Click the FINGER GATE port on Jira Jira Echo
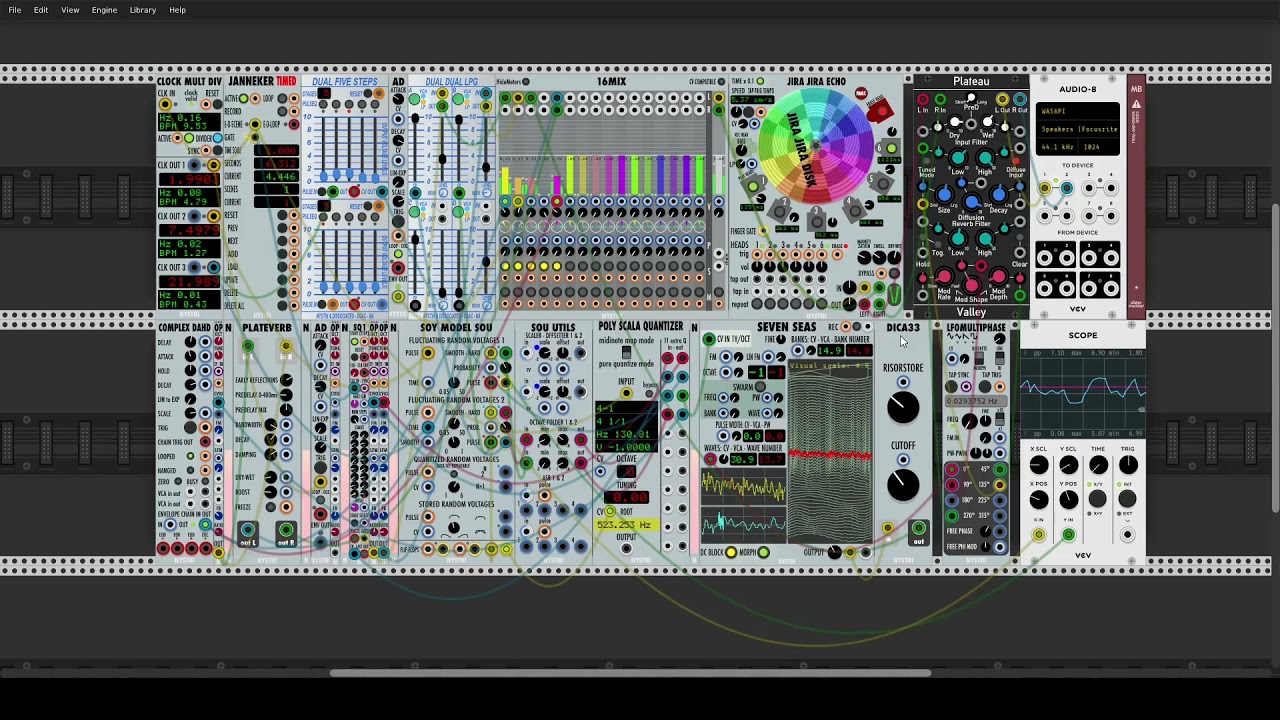This screenshot has height=720, width=1280. pyautogui.click(x=764, y=231)
